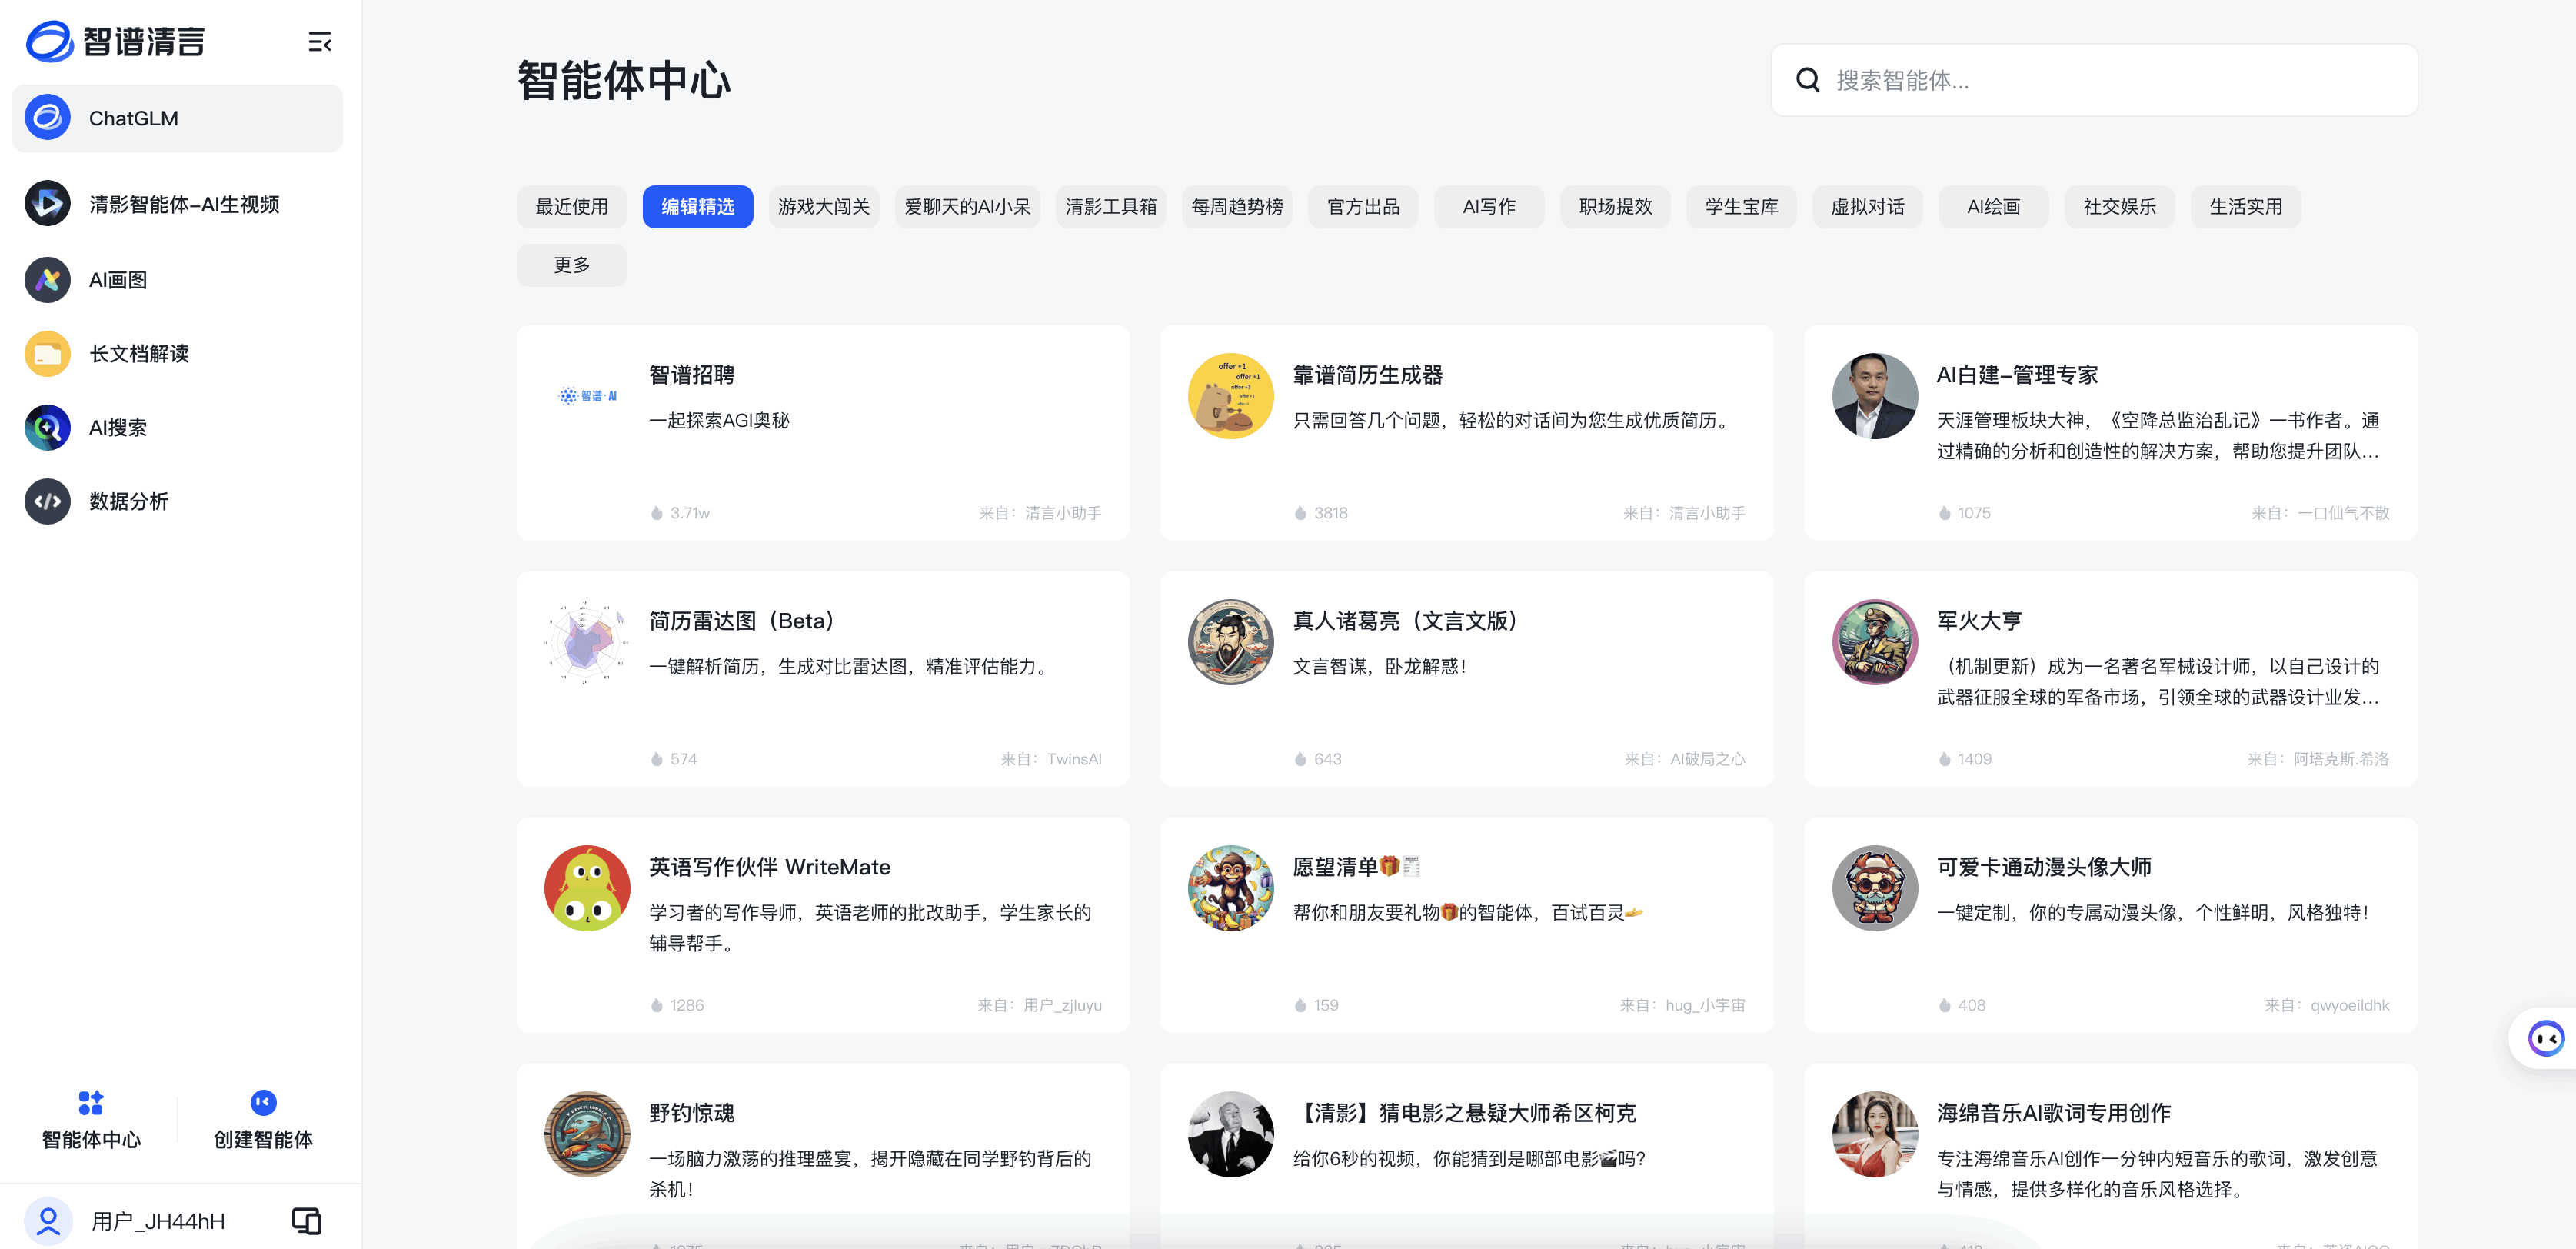Open the 清影智能体-AI生视频 icon in the sidebar

click(47, 204)
